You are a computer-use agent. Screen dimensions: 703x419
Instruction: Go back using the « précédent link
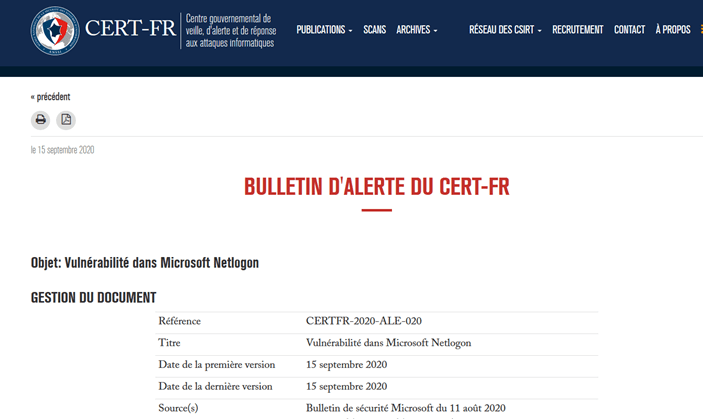pyautogui.click(x=50, y=96)
